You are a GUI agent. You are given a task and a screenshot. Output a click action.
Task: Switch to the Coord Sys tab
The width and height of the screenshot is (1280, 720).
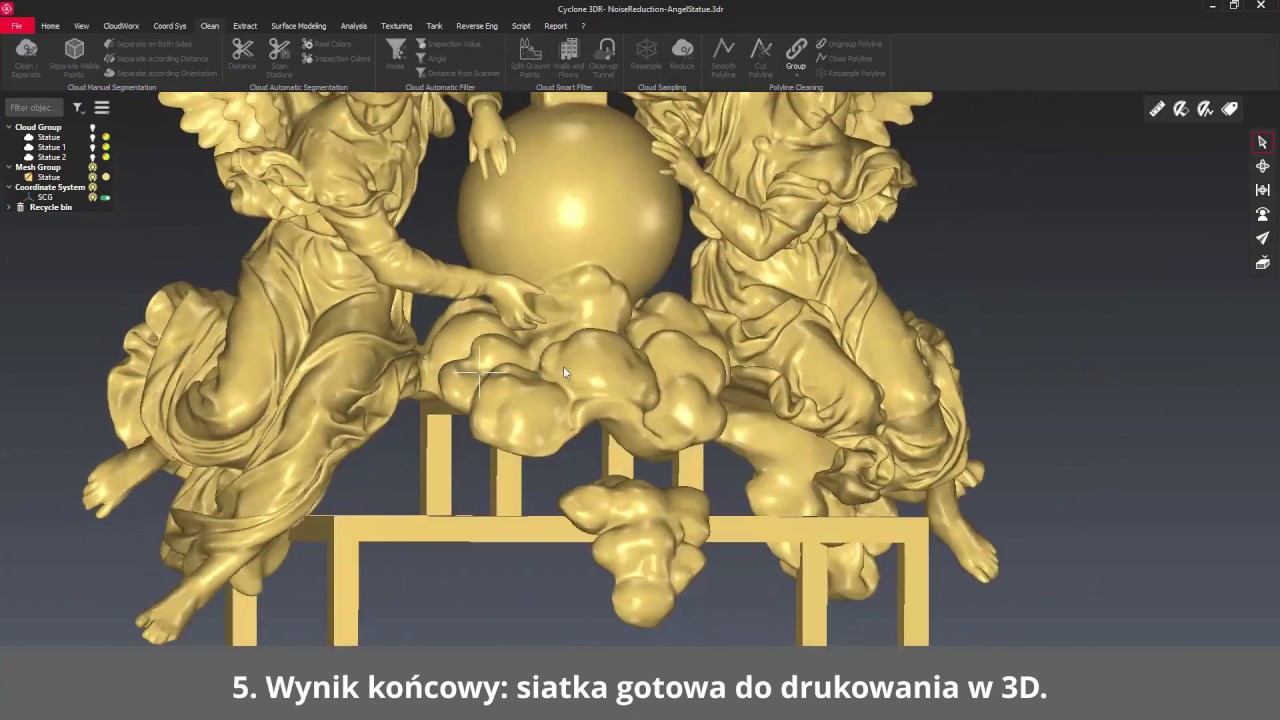pyautogui.click(x=169, y=26)
